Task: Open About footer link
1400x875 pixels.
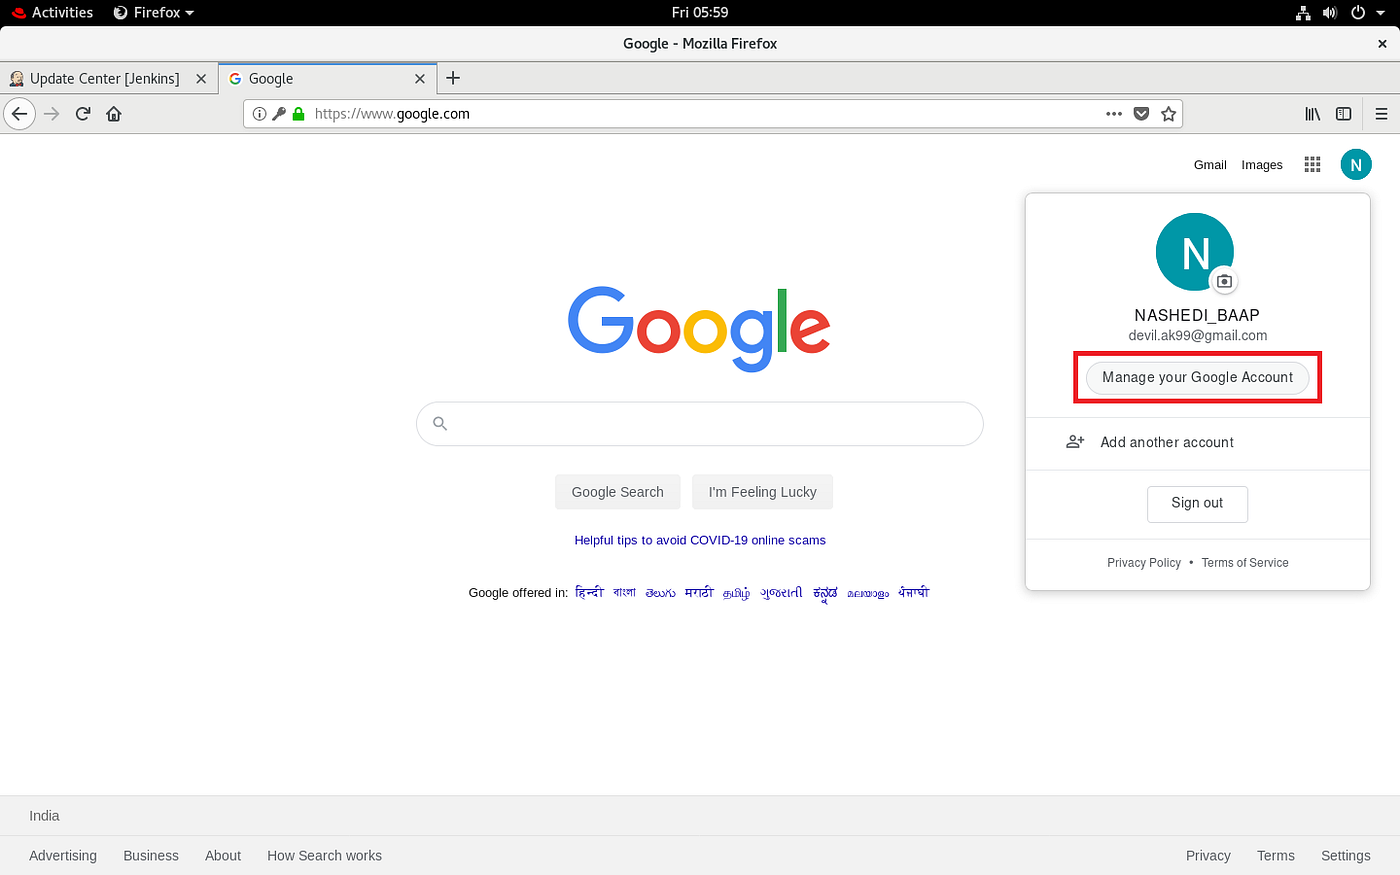Action: coord(223,856)
